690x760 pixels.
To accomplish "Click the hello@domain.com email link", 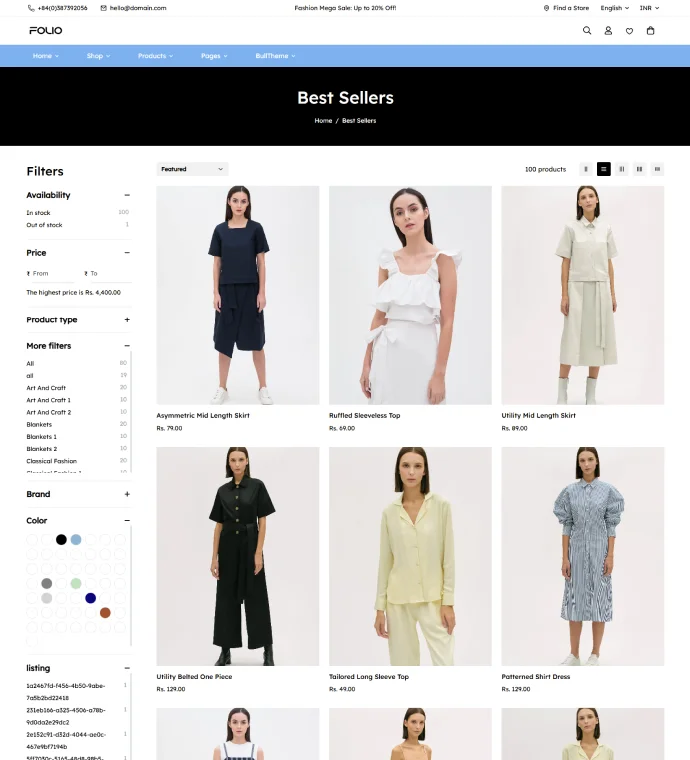I will 138,8.
